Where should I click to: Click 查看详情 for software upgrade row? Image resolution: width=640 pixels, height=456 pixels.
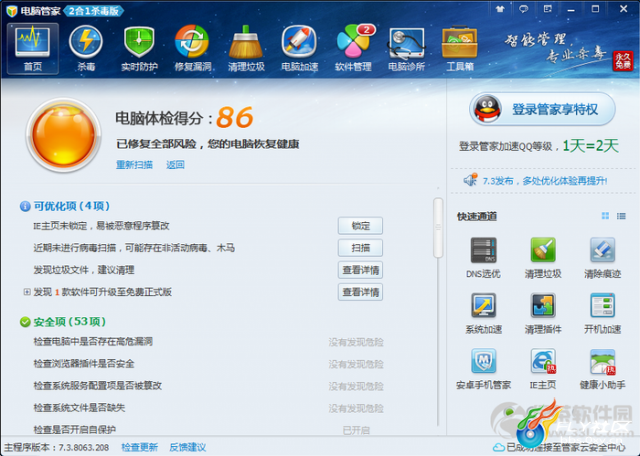tap(360, 292)
